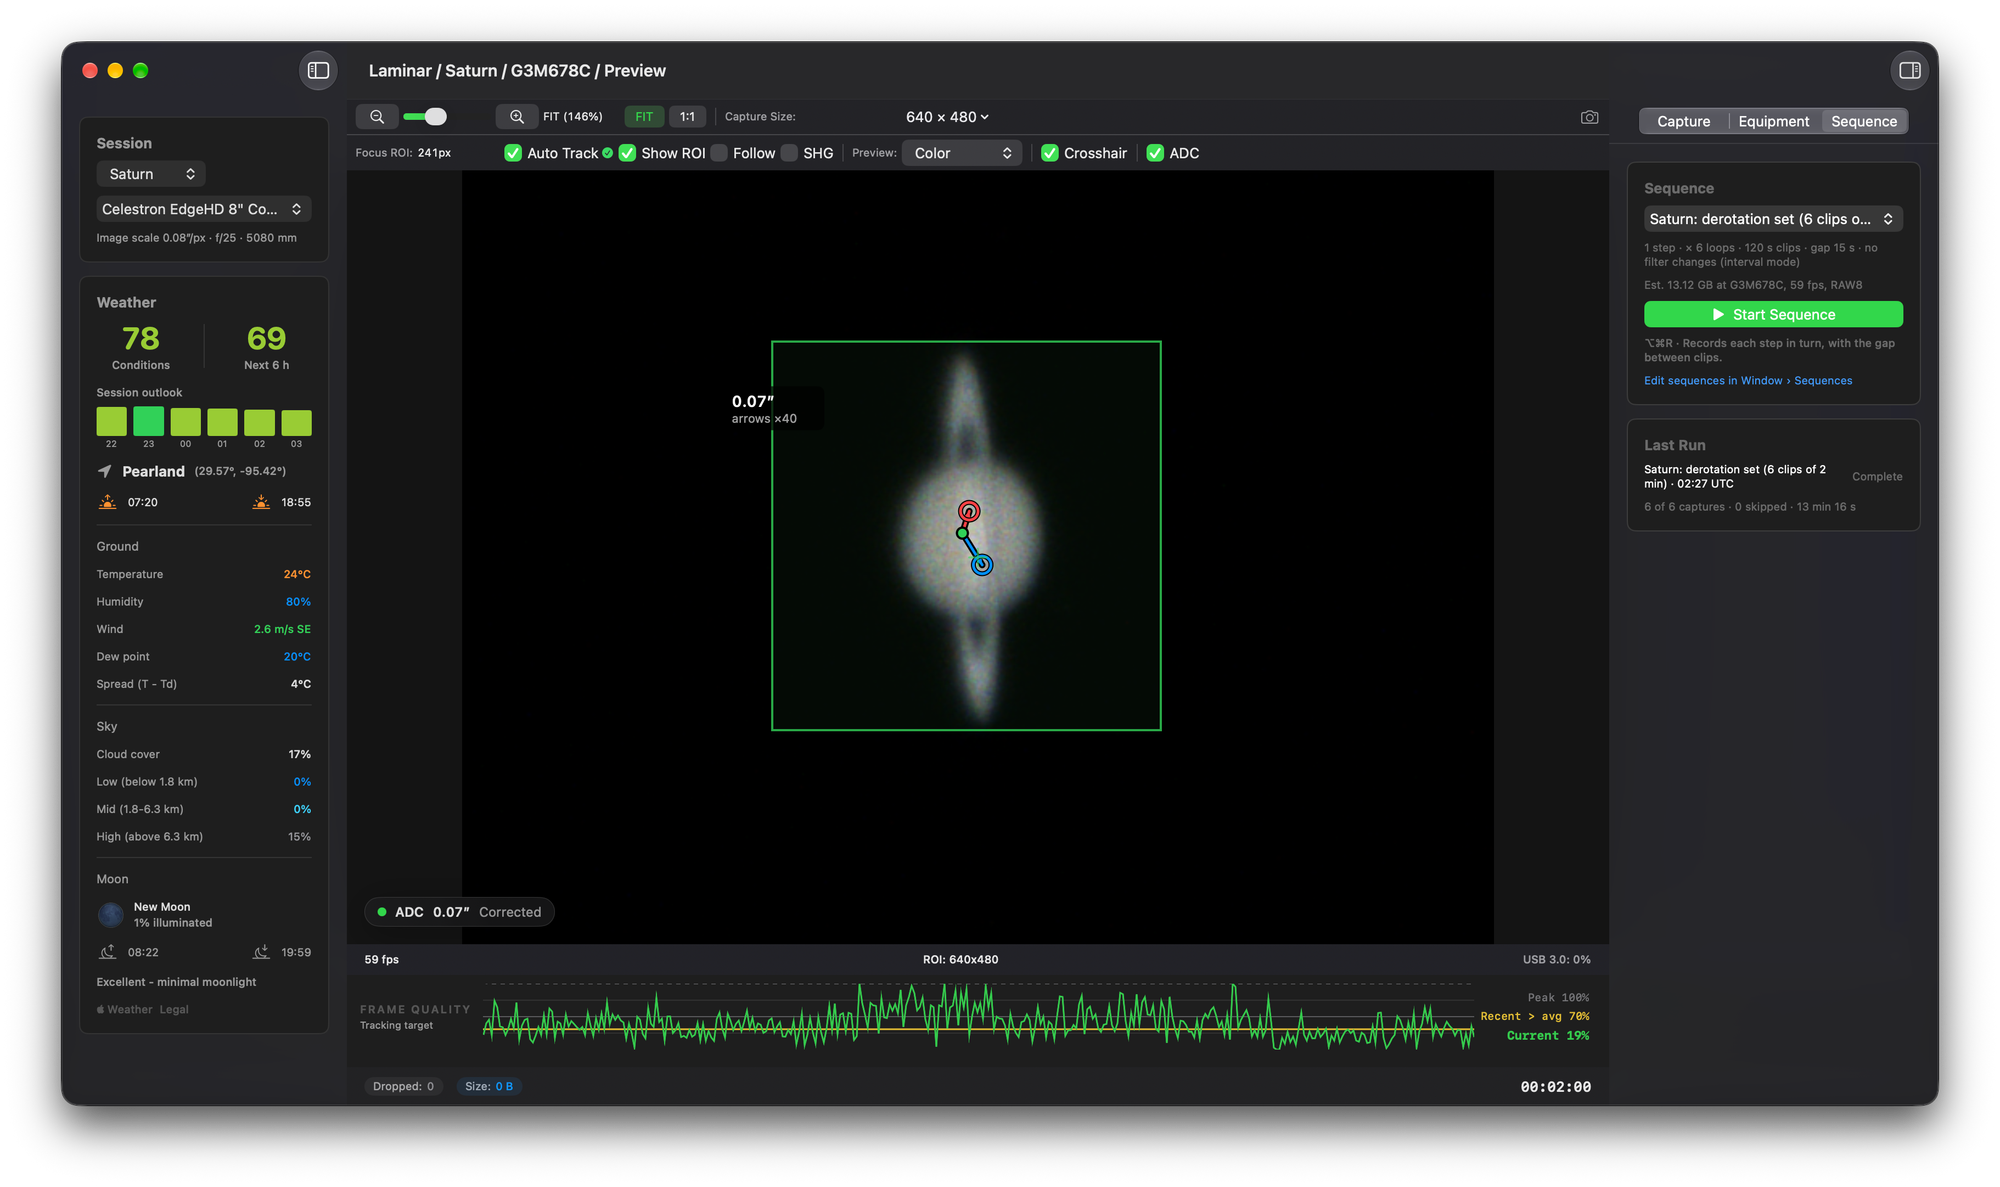This screenshot has width=2000, height=1187.
Task: Switch to the Equipment tab
Action: pyautogui.click(x=1773, y=121)
